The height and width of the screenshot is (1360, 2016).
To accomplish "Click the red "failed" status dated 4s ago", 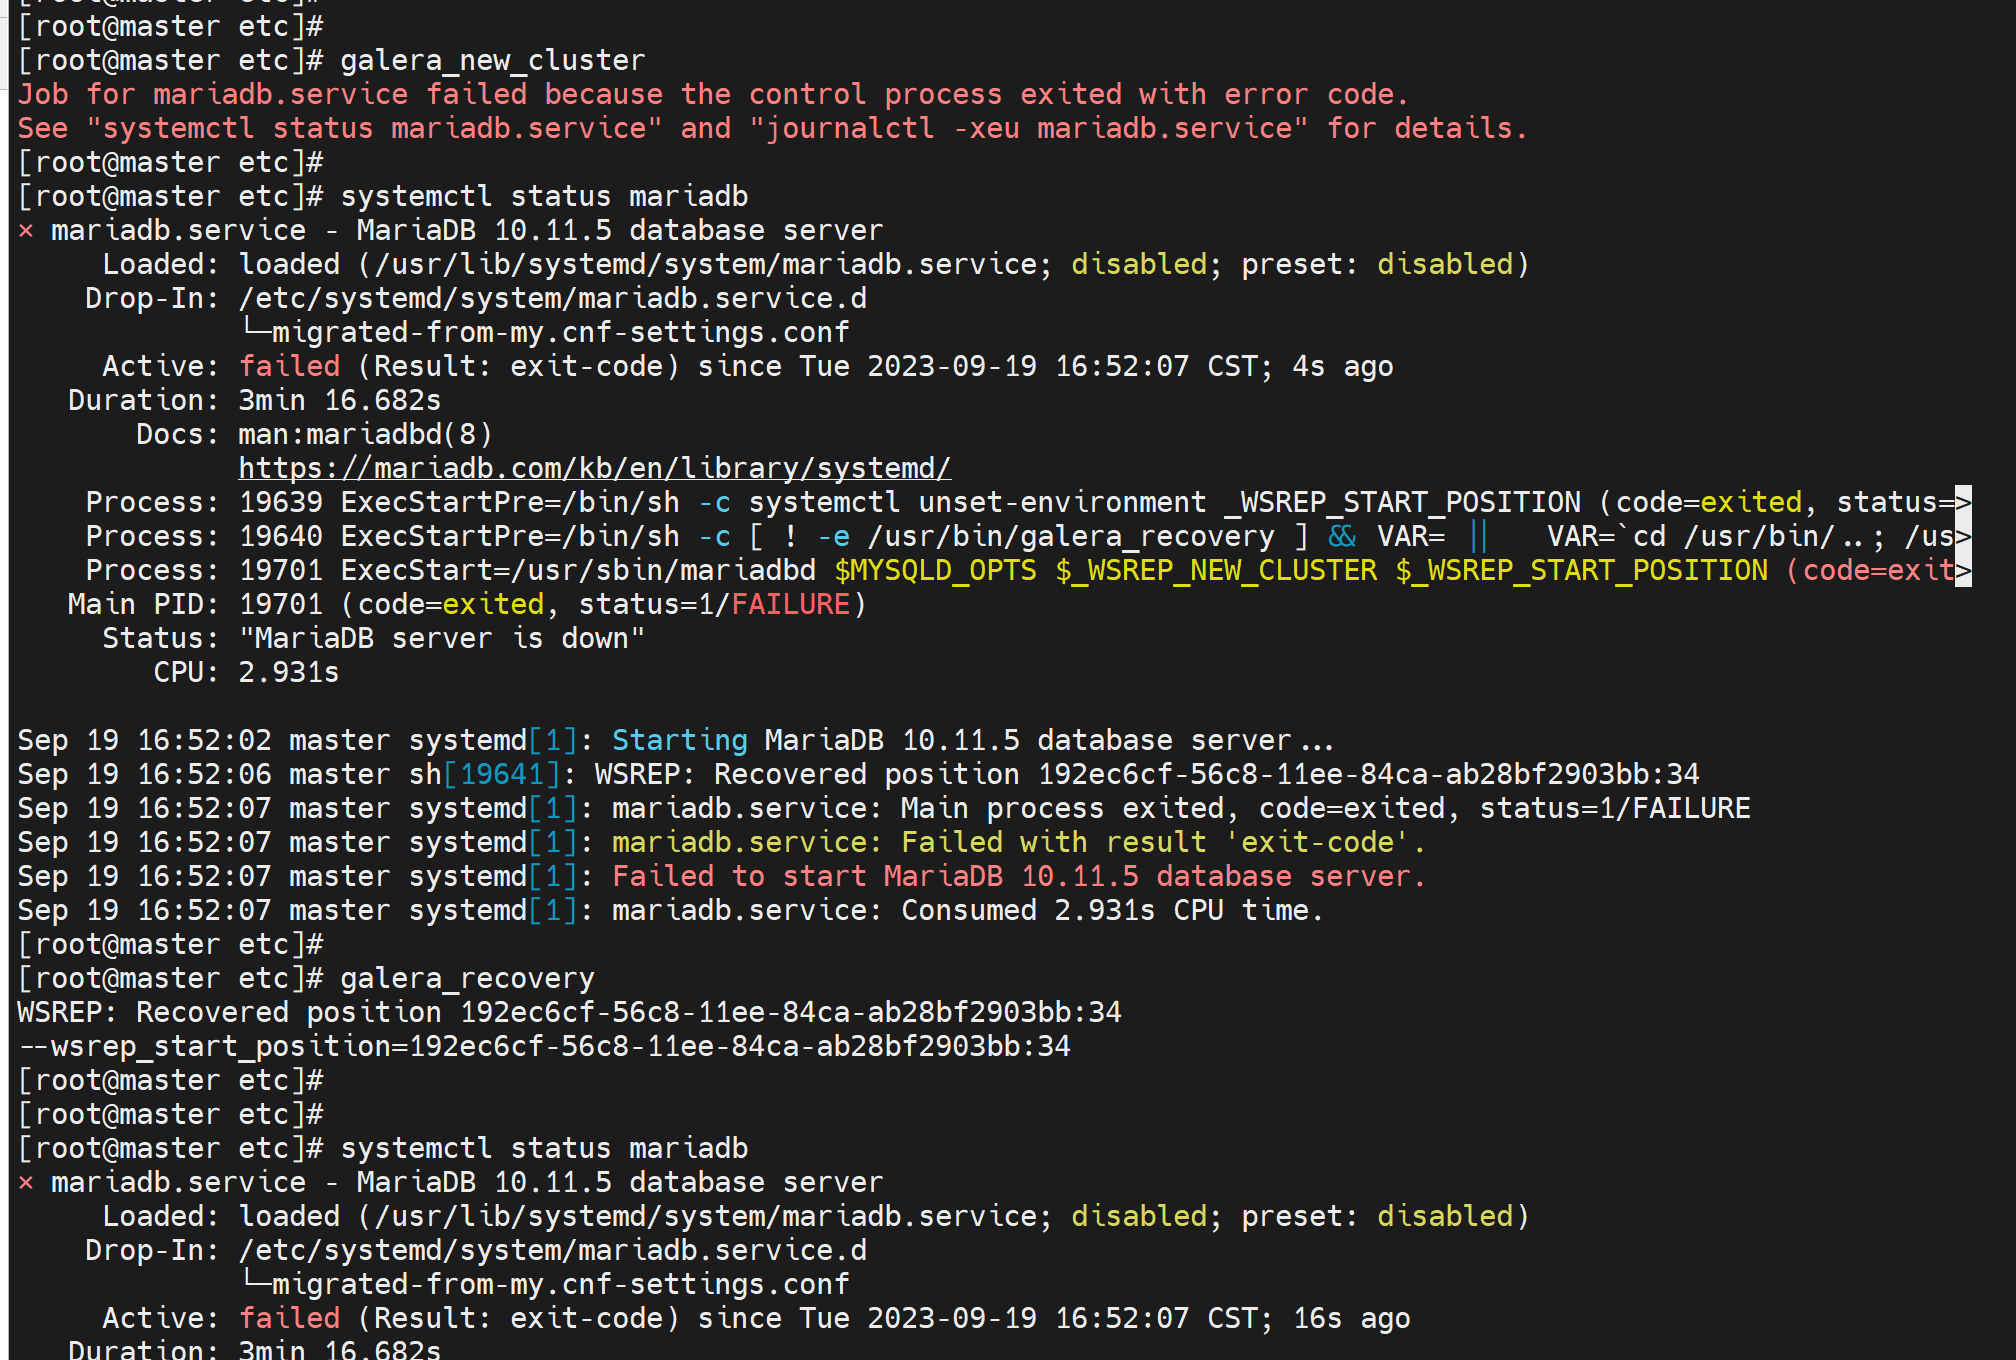I will [289, 366].
